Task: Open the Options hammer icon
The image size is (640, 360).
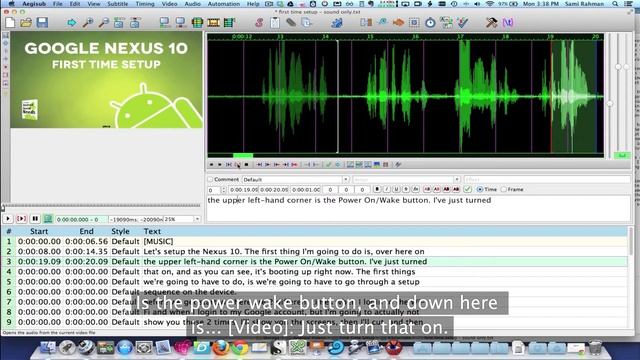Action: click(491, 22)
